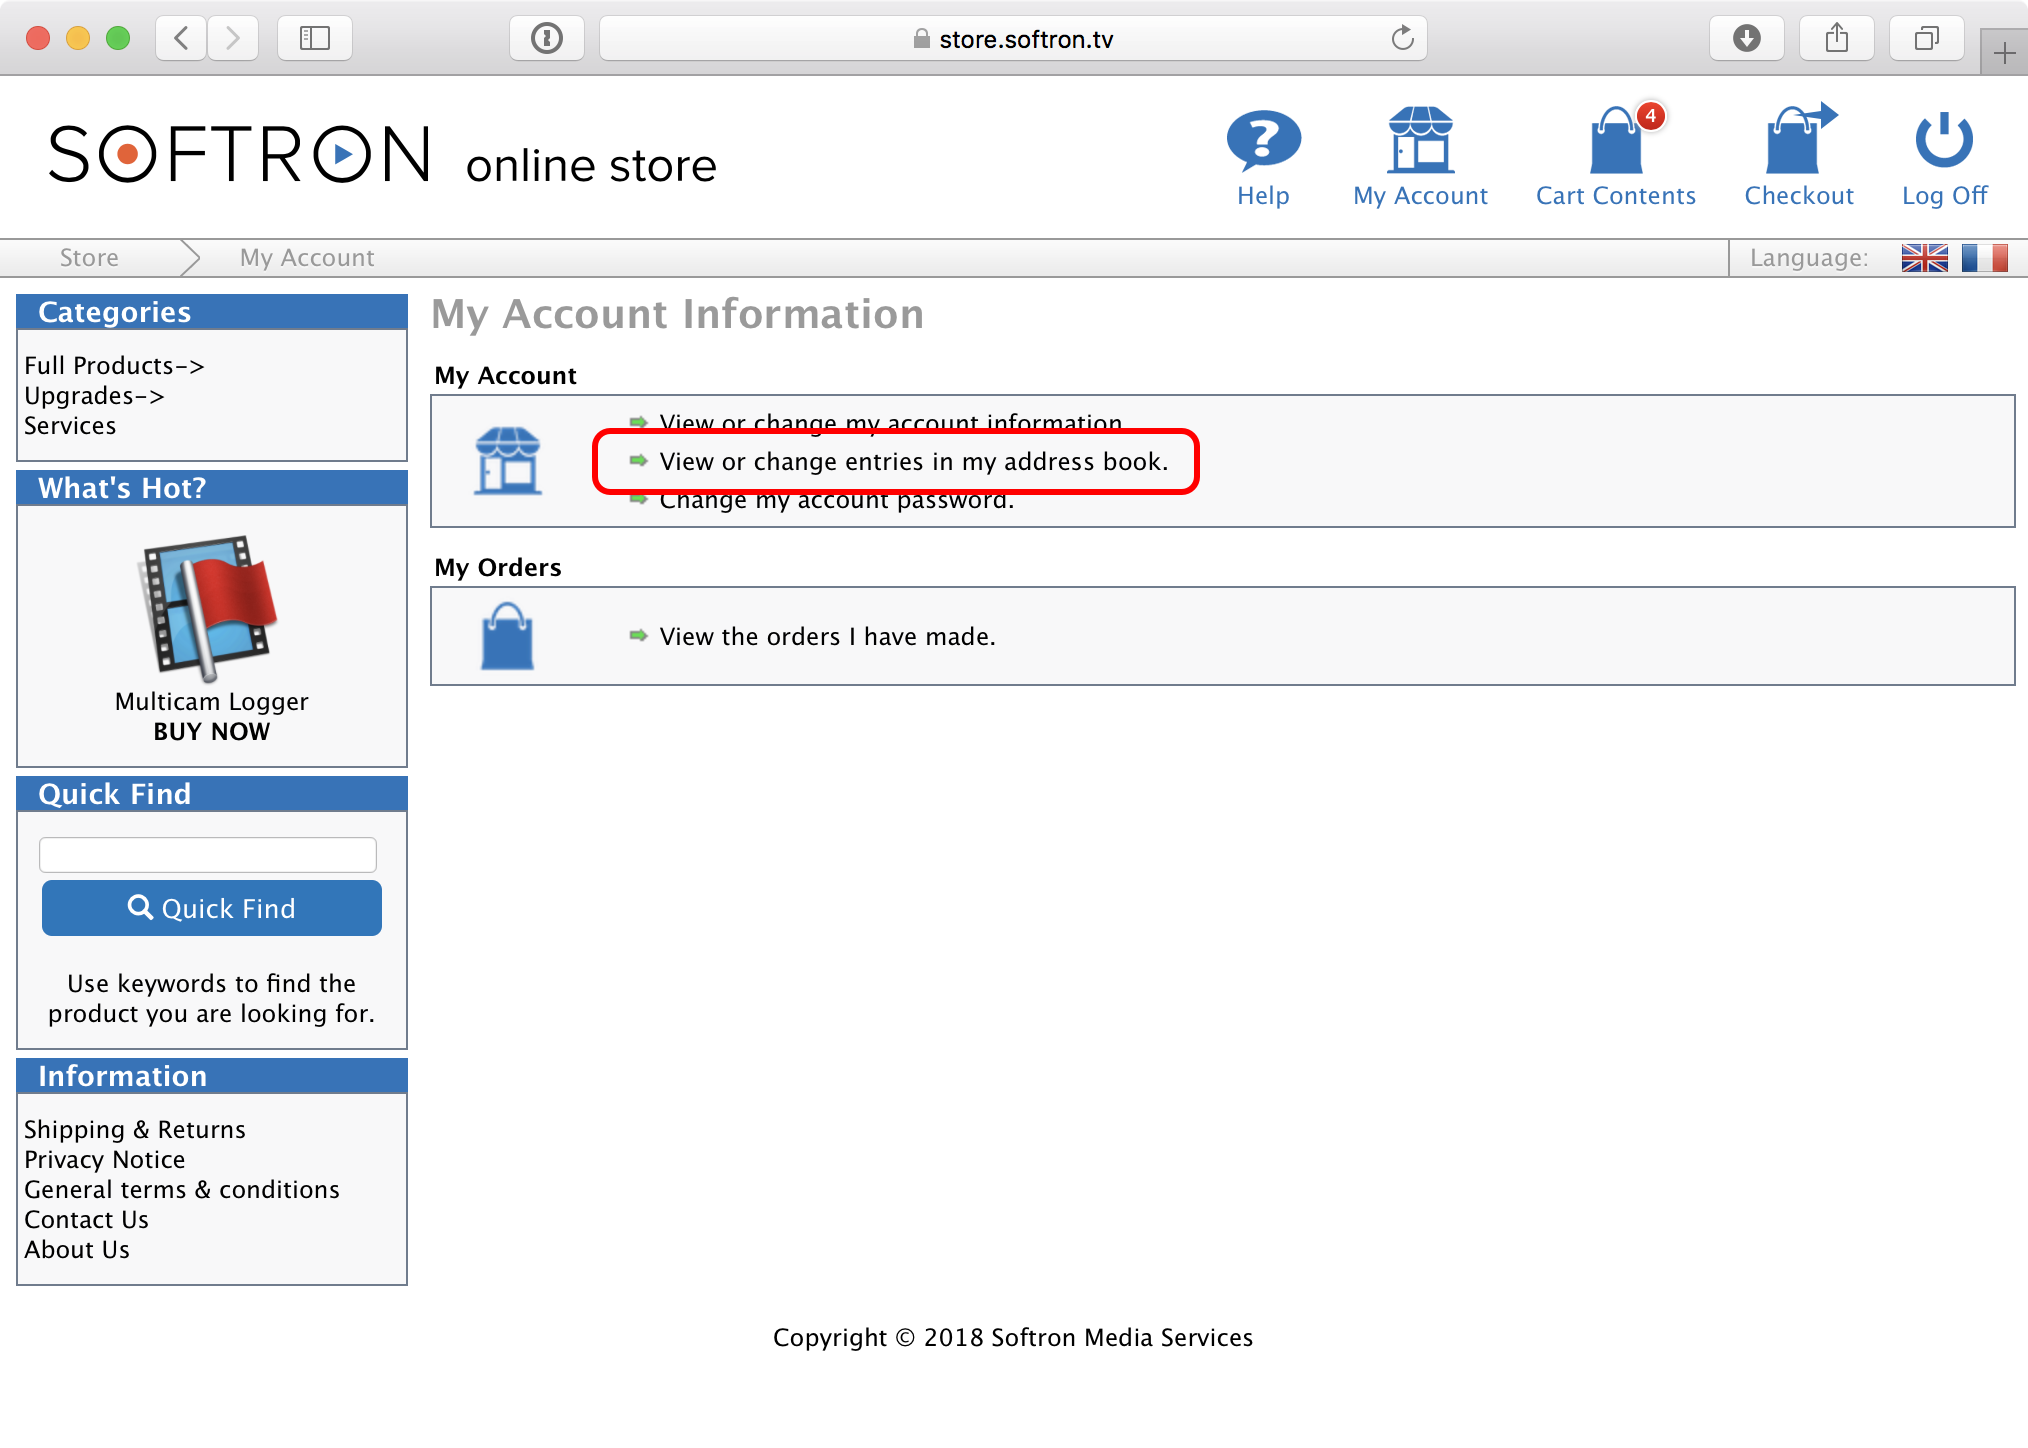
Task: Open About Us page
Action: pos(77,1250)
